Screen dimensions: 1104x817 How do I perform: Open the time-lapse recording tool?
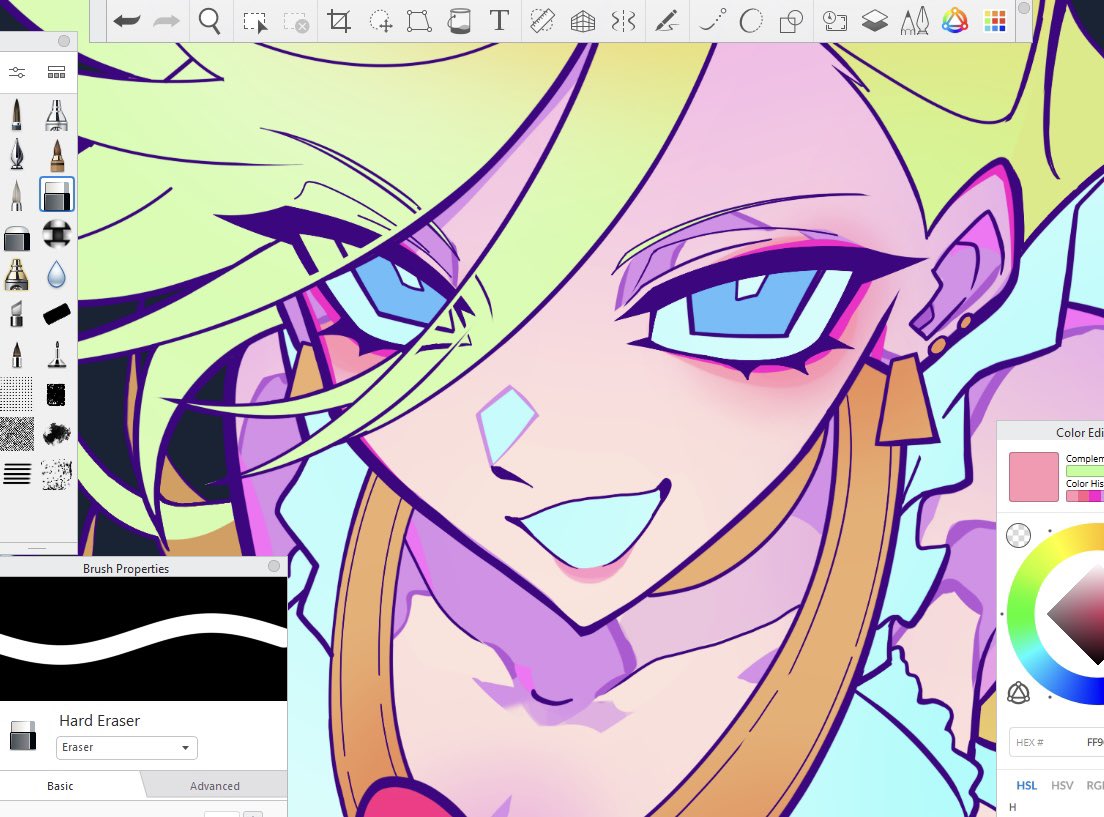pos(834,21)
